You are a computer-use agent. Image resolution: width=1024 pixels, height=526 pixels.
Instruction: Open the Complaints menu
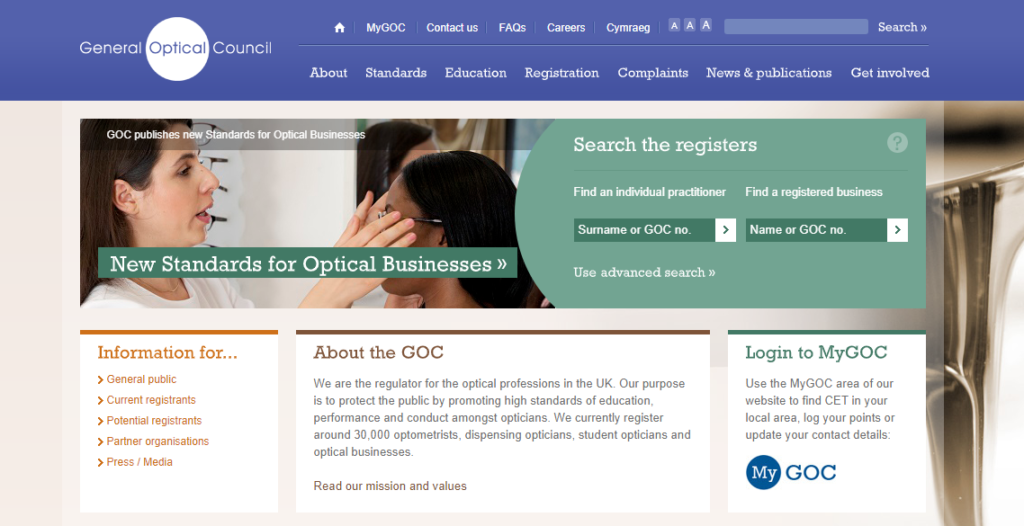[653, 73]
